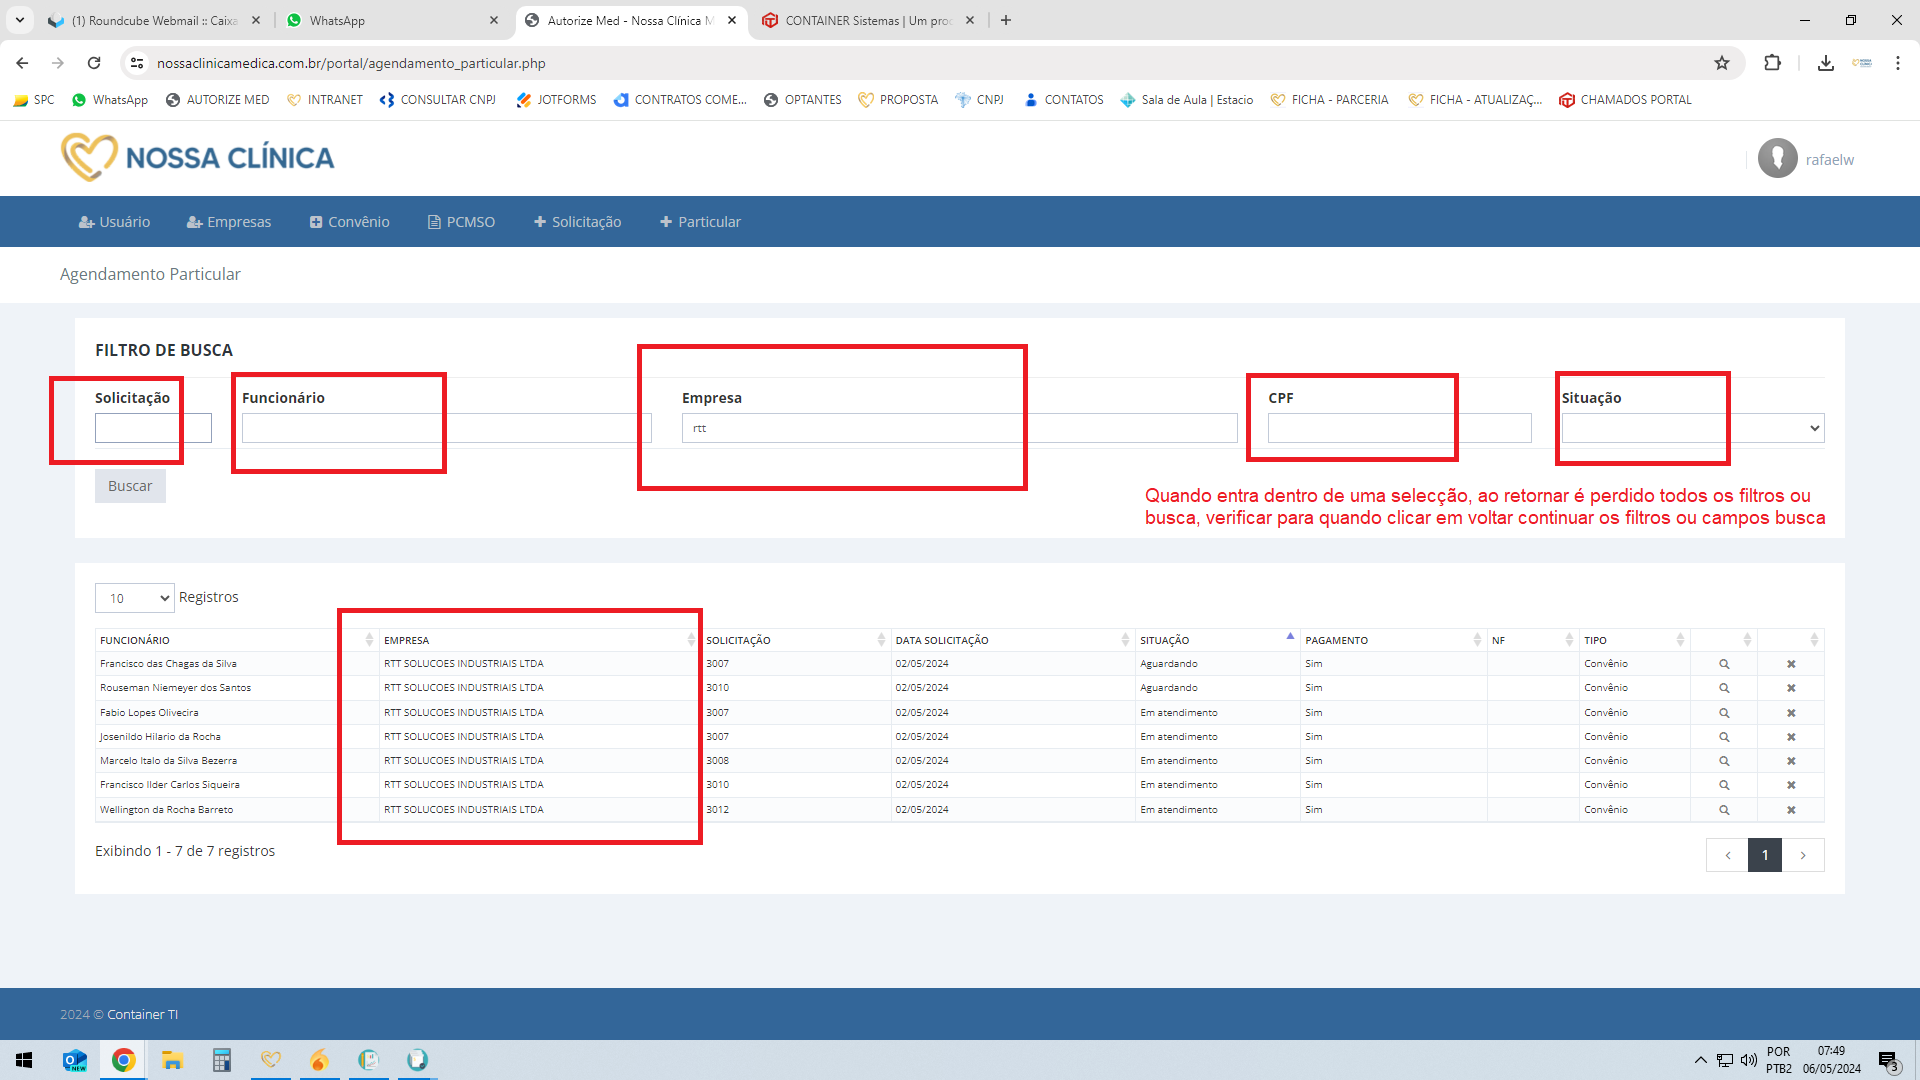The image size is (1920, 1080).
Task: Reload the page with refresh icon
Action: coord(94,63)
